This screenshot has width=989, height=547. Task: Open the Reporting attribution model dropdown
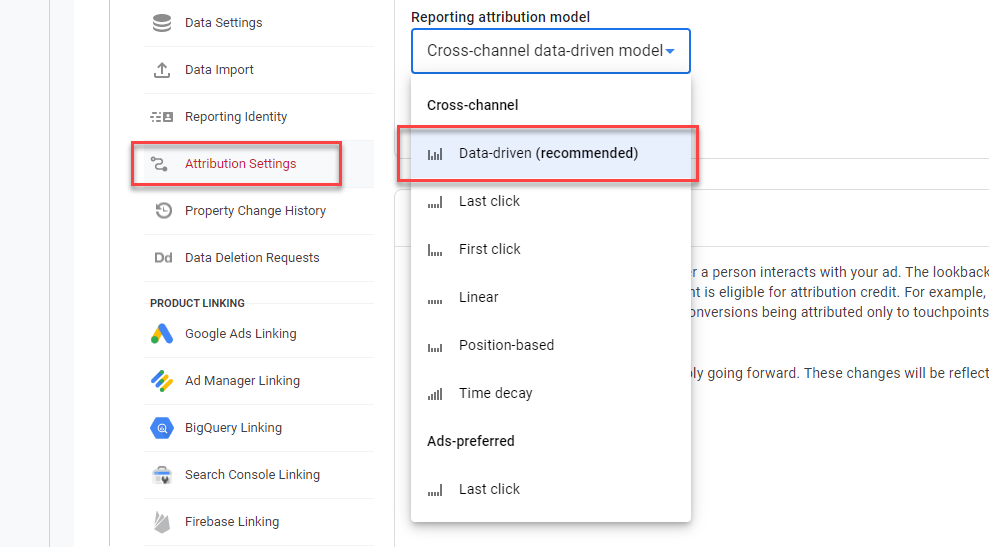tap(550, 51)
